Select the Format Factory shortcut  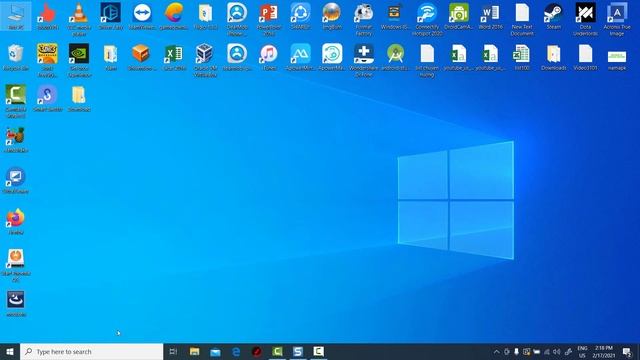coord(364,19)
